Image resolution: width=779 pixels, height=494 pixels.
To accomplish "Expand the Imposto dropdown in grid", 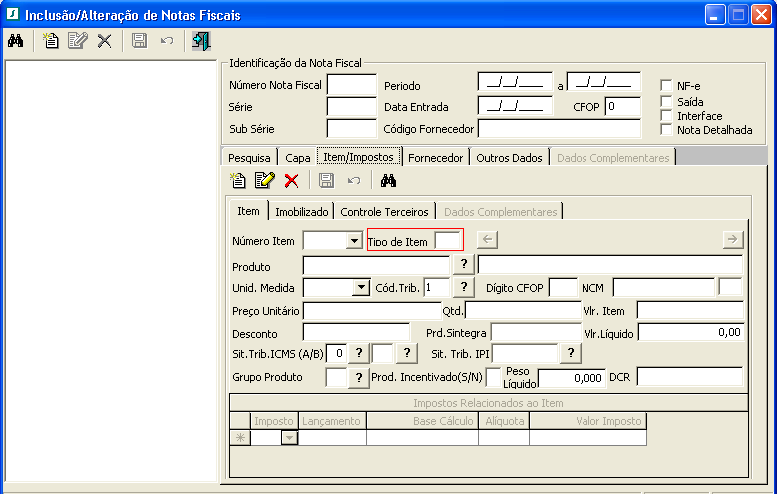I will (289, 438).
